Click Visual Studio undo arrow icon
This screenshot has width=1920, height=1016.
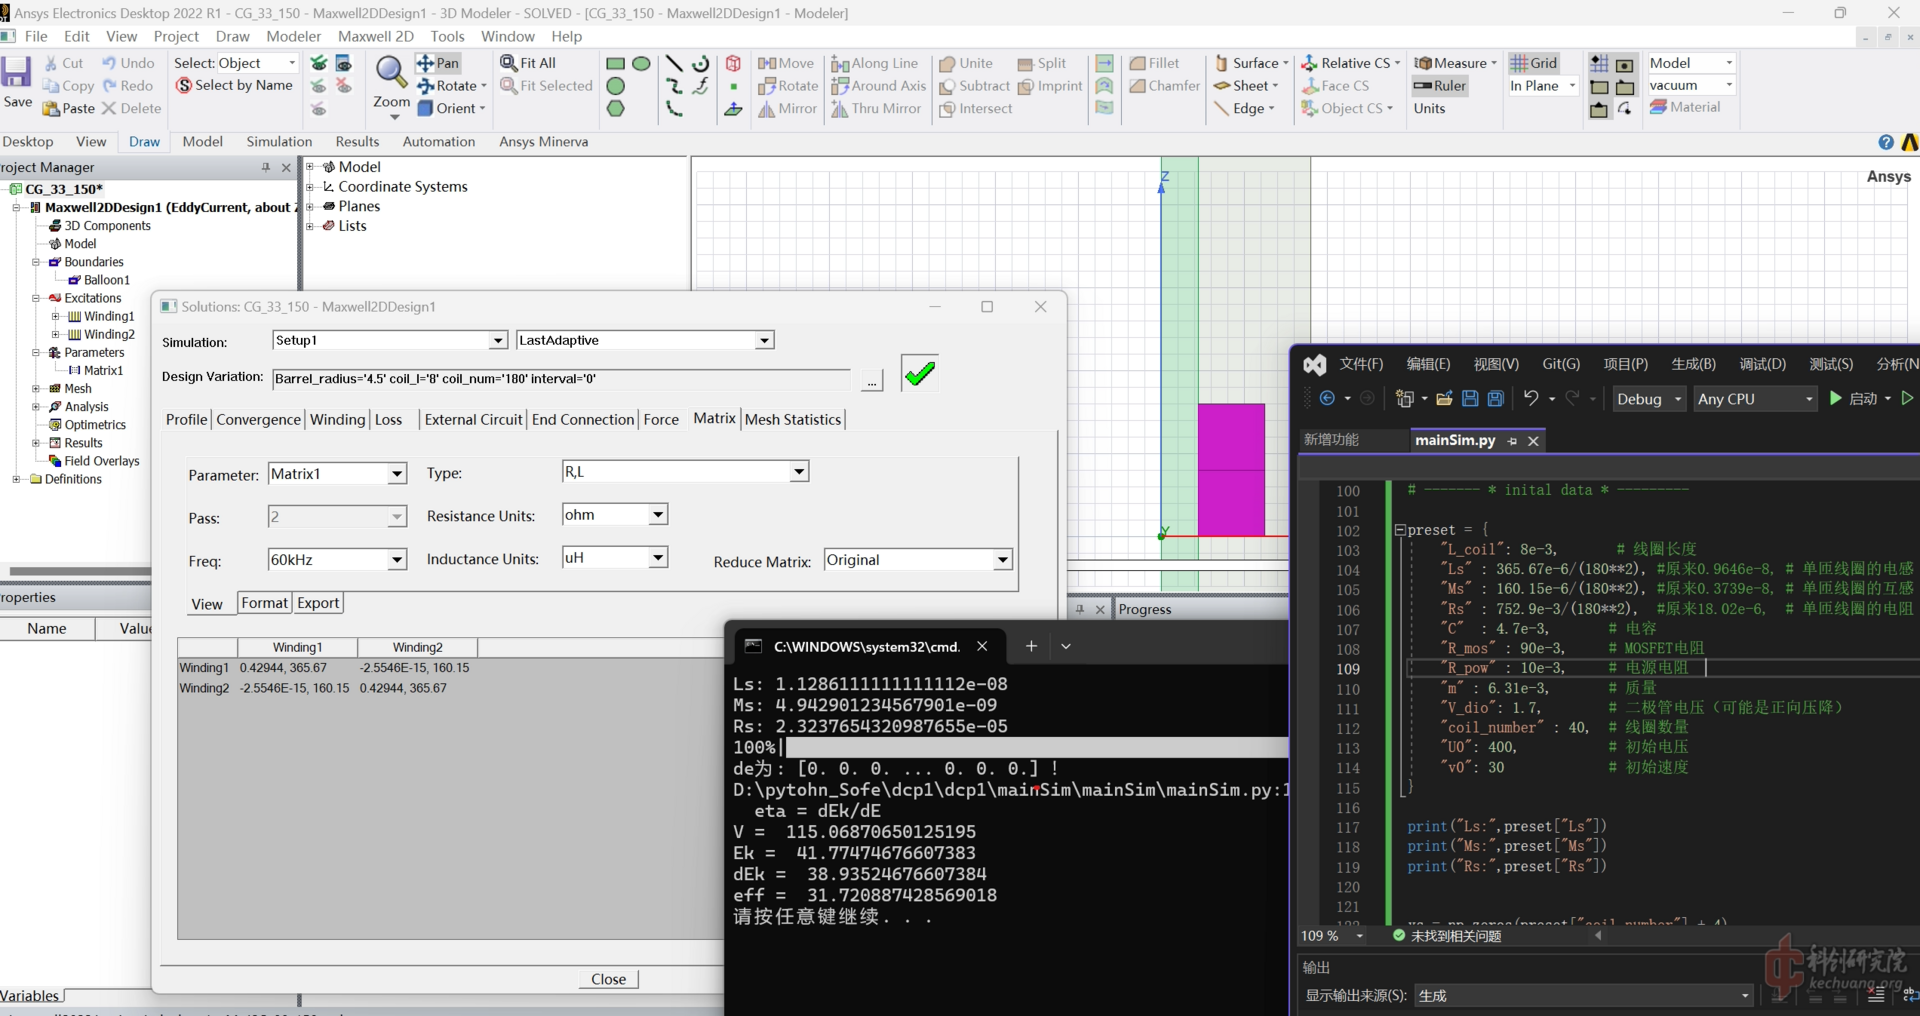[x=1530, y=398]
